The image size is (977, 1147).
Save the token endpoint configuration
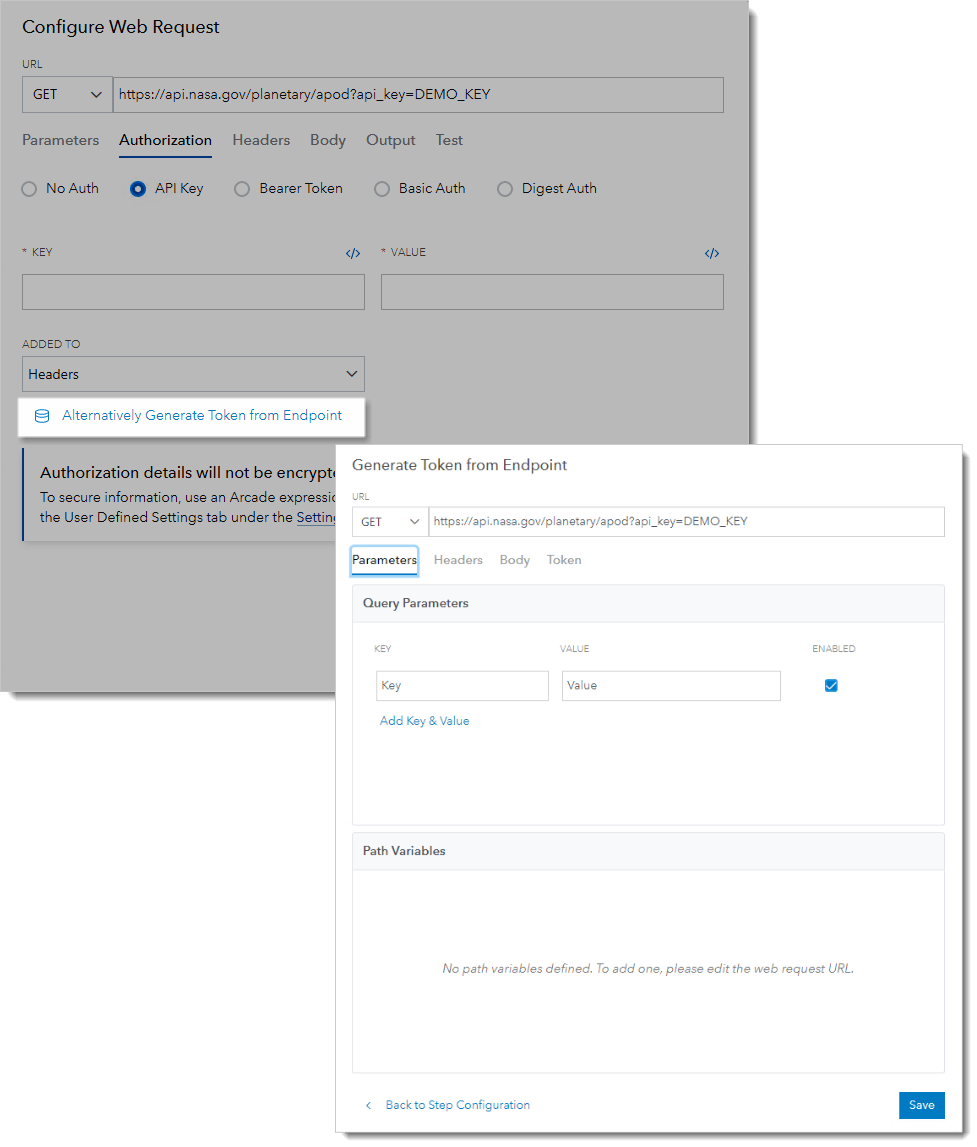click(x=921, y=1104)
